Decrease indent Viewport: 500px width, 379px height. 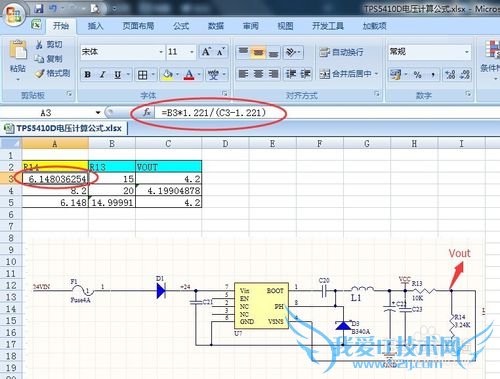291,74
